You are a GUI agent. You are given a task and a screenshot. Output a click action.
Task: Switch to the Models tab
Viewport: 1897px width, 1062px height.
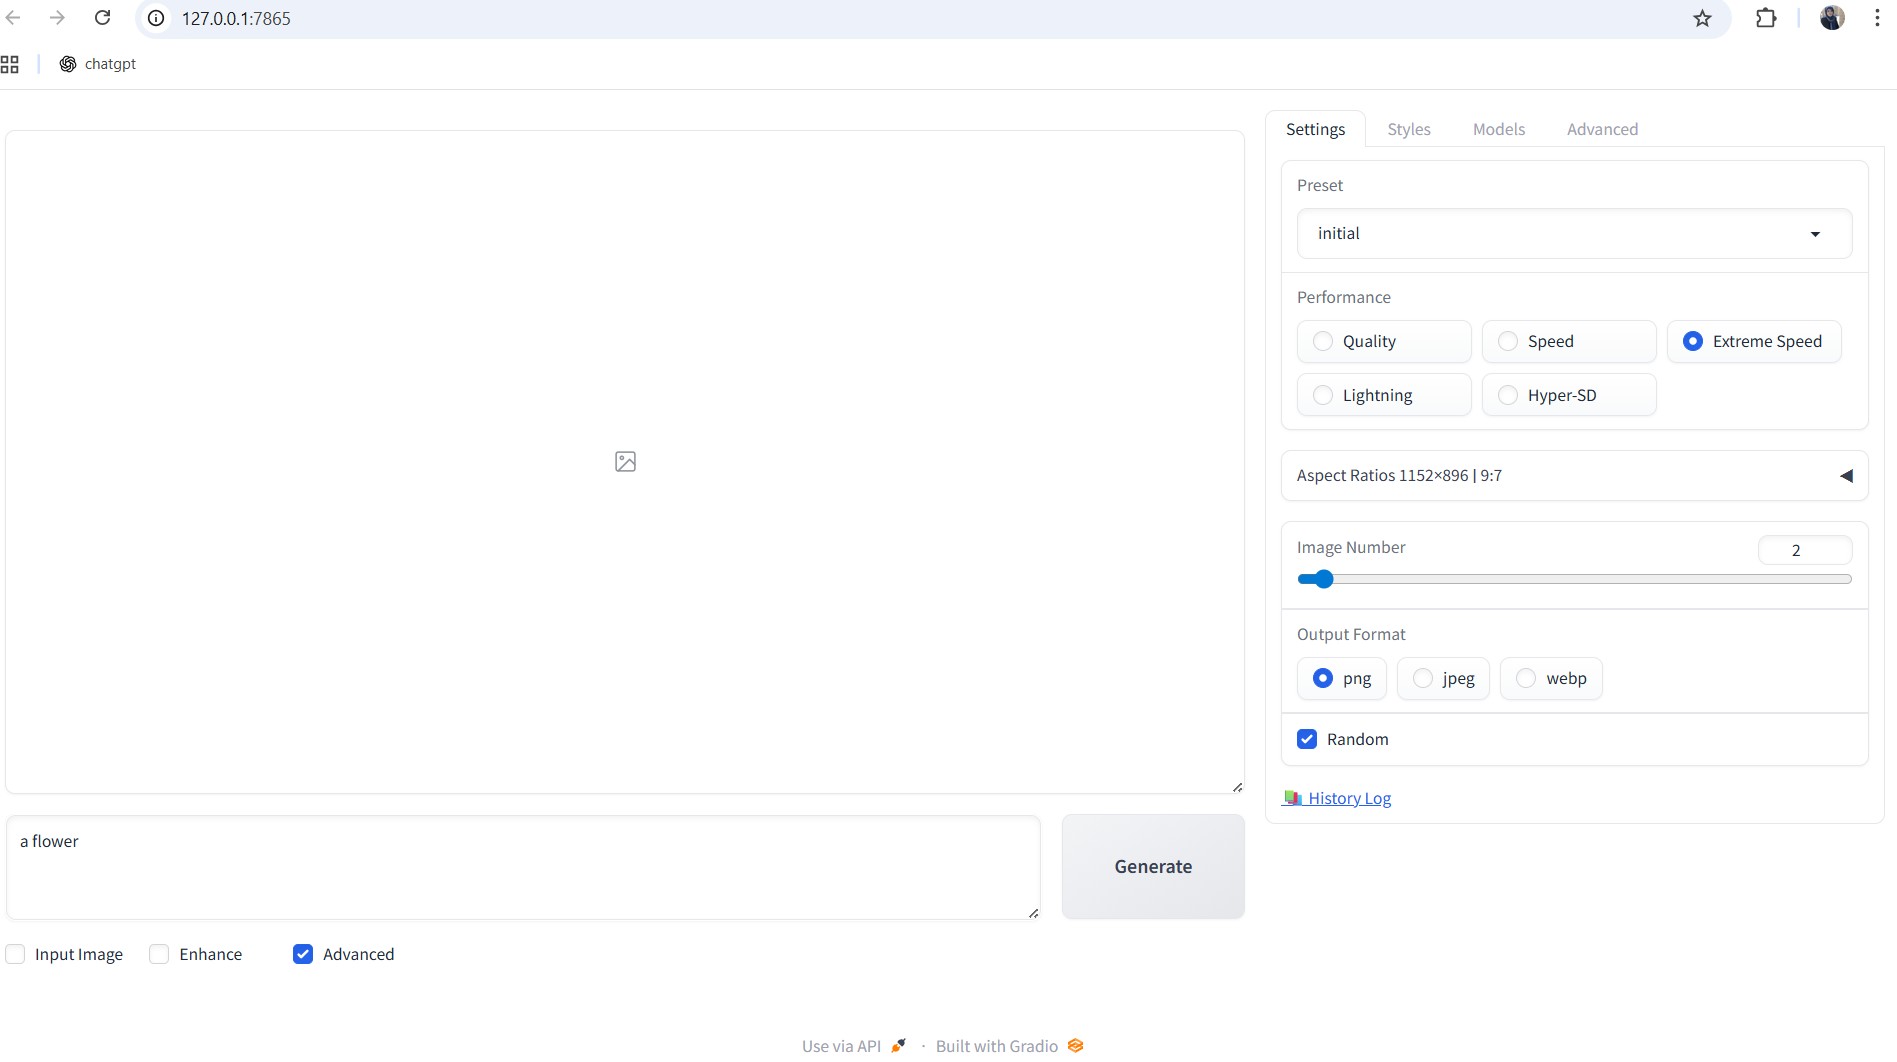[x=1498, y=129]
